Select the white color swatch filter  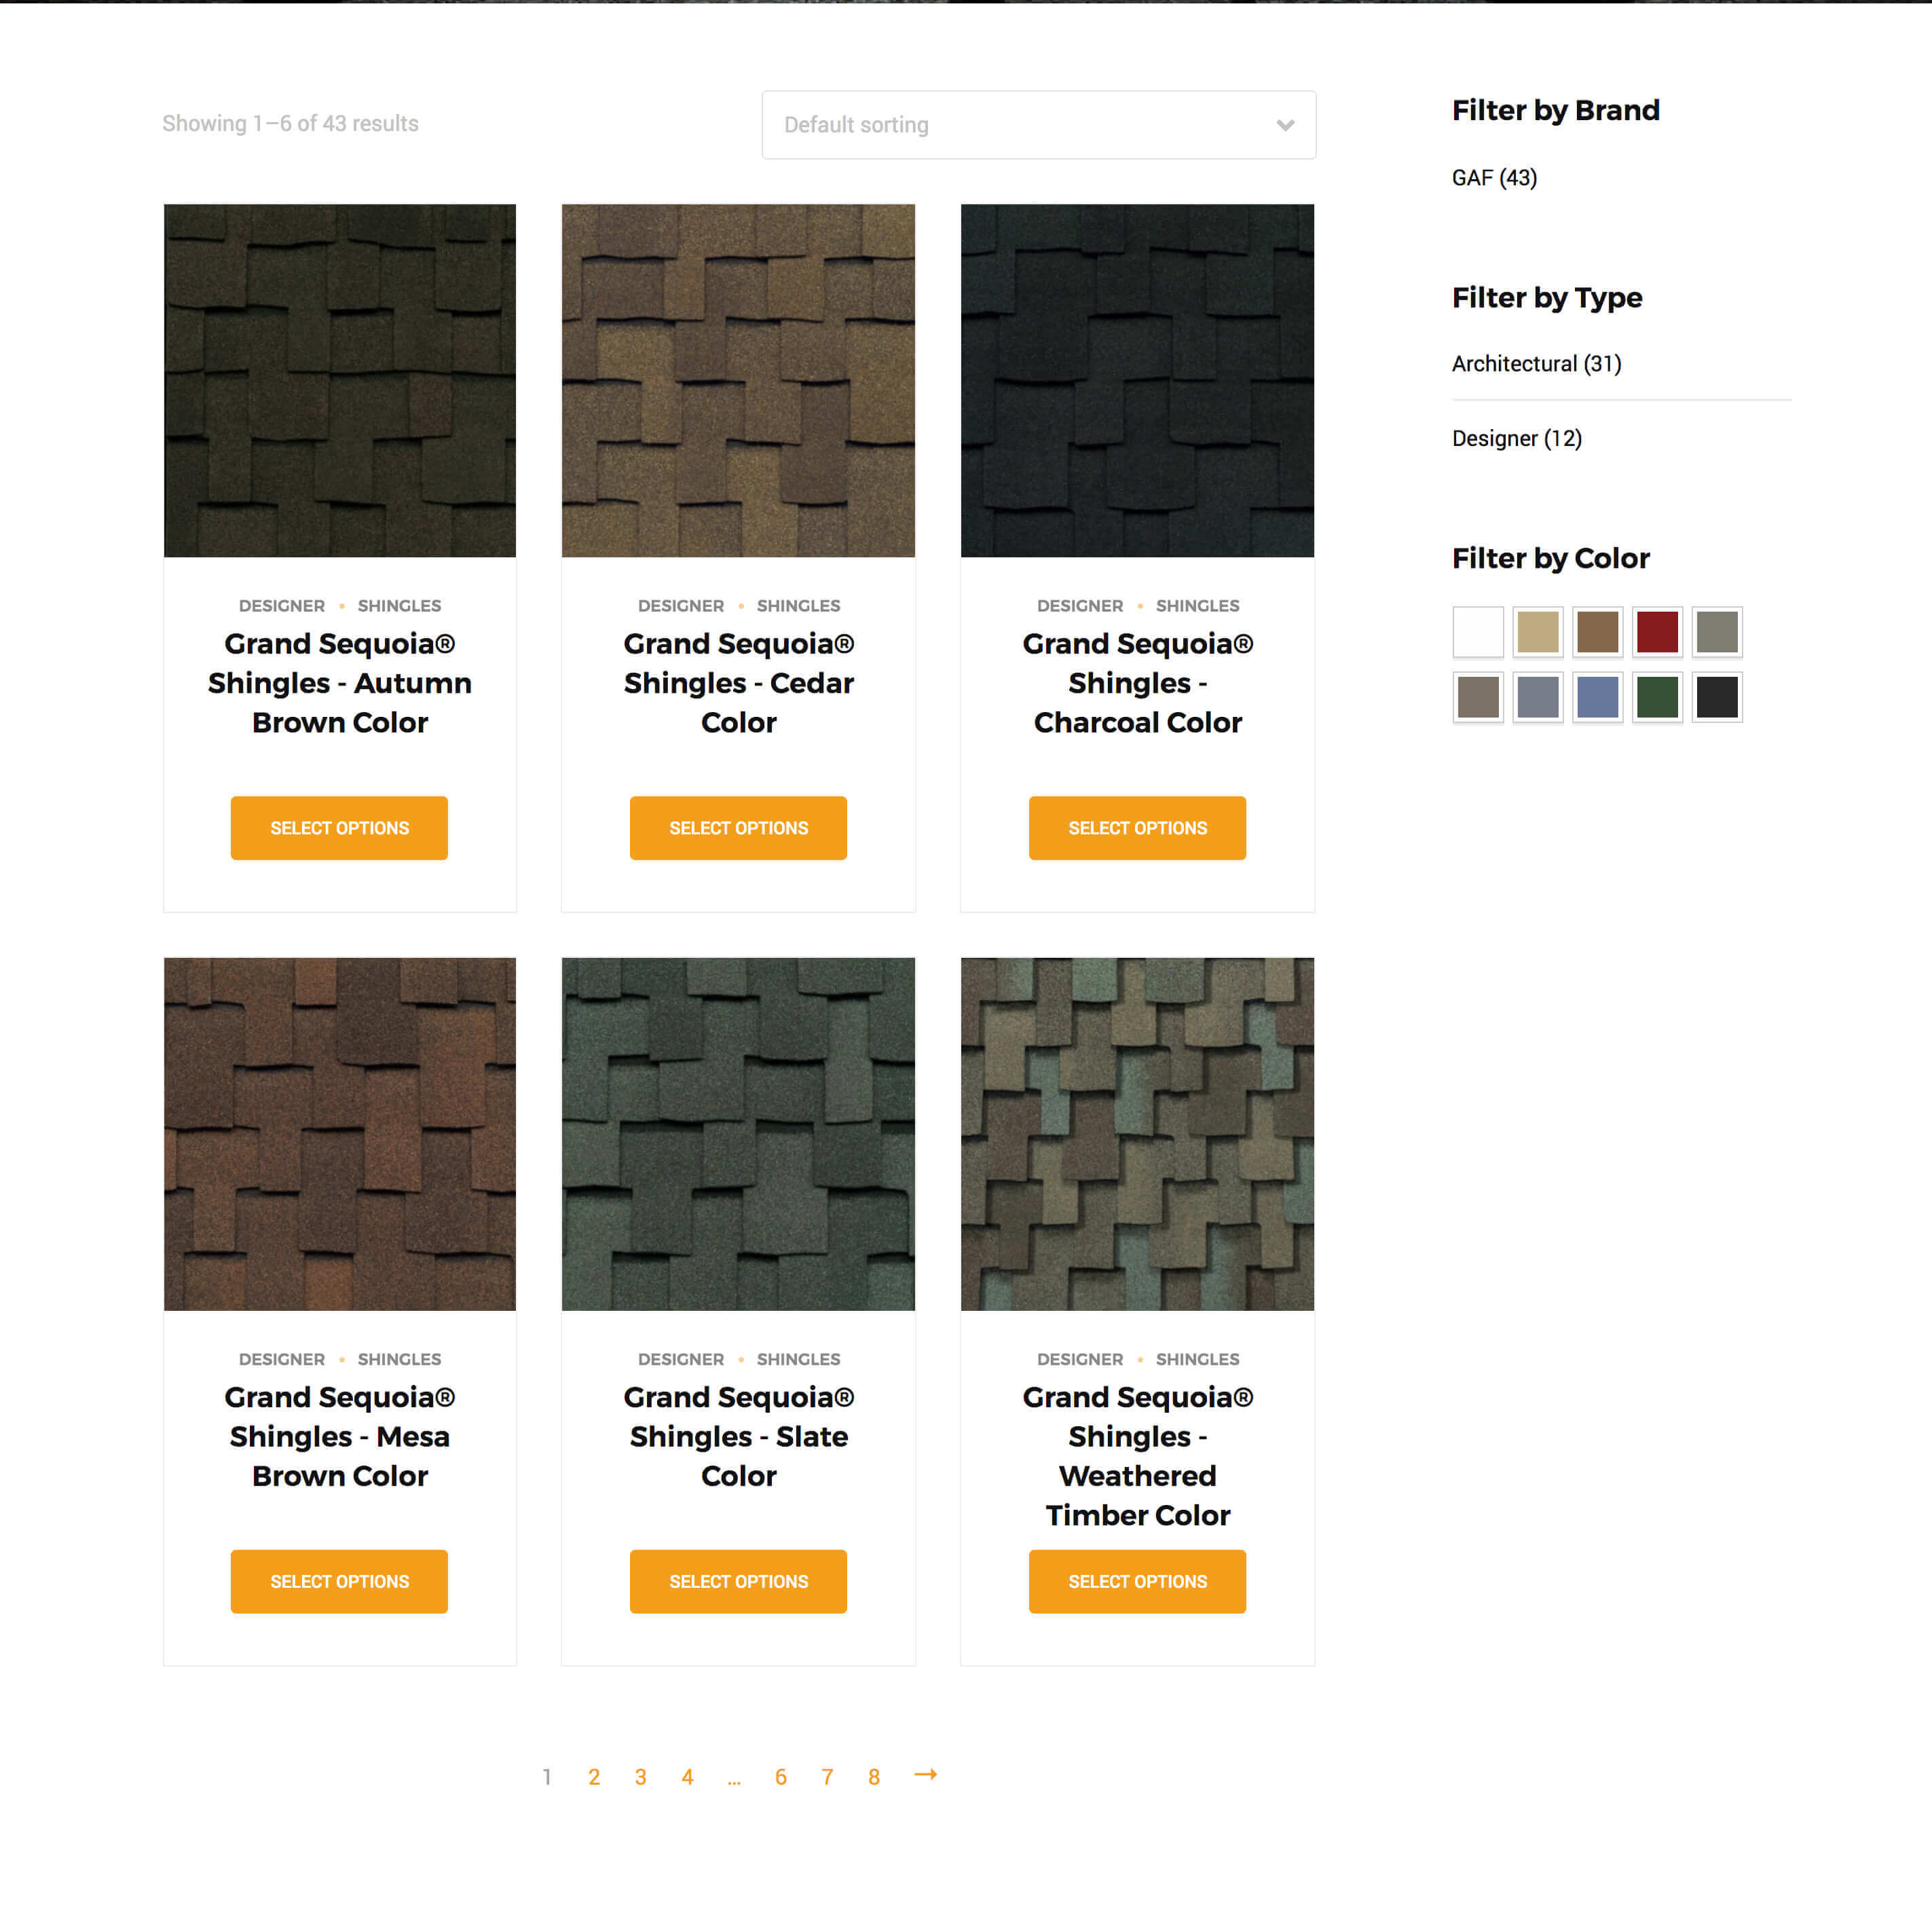pos(1478,632)
